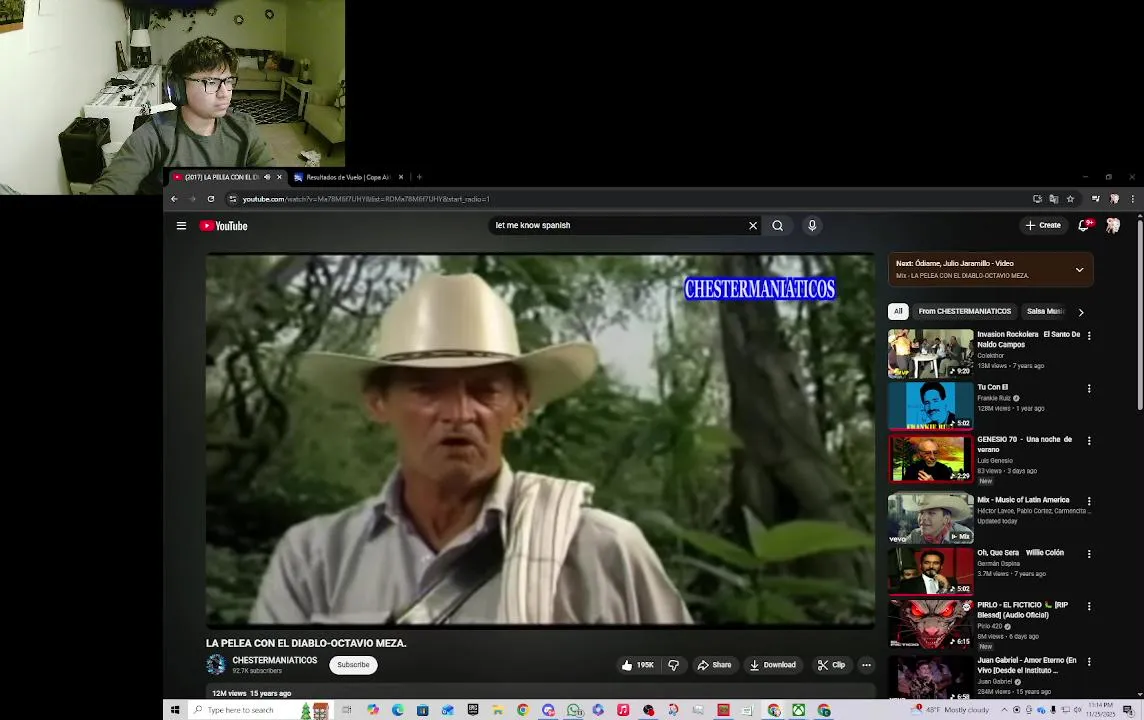Mute the tab via speaker icon

click(267, 177)
